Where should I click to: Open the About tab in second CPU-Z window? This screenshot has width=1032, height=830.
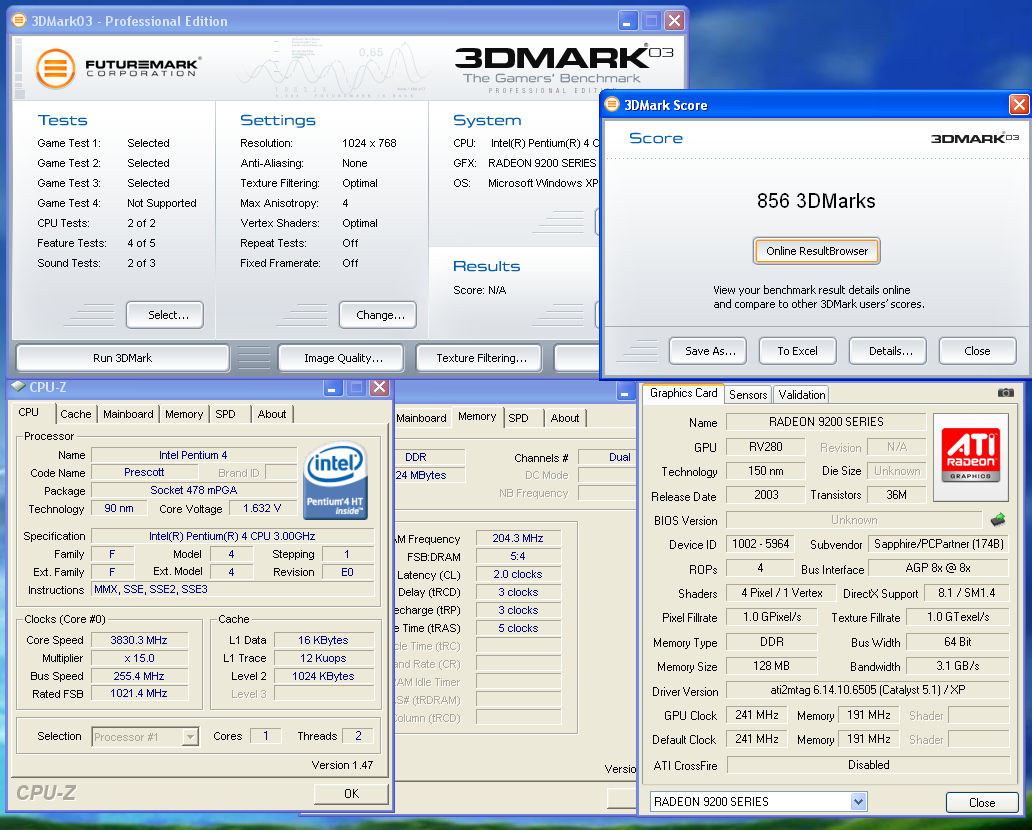[x=565, y=418]
